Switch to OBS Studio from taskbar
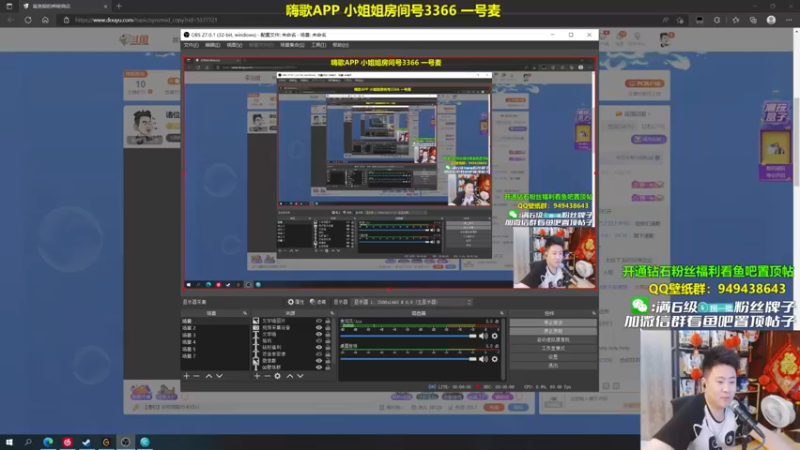 point(126,442)
